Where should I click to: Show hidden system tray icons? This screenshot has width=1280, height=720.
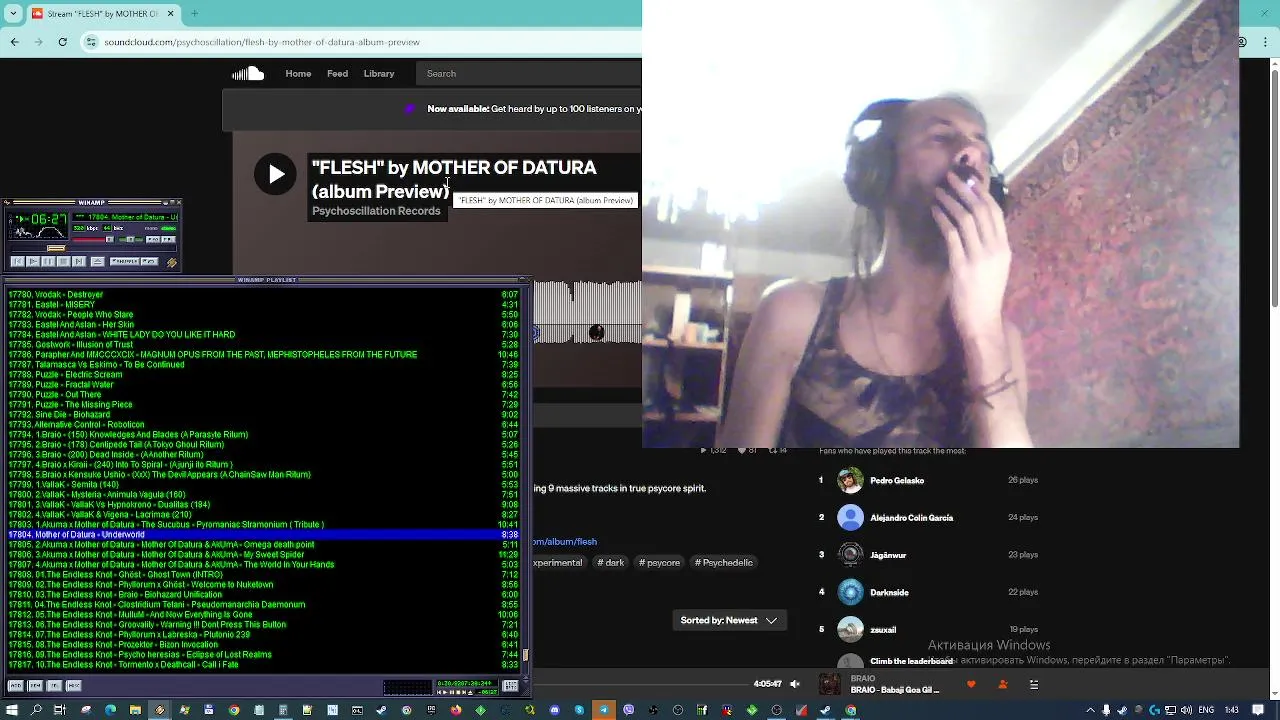point(1093,710)
